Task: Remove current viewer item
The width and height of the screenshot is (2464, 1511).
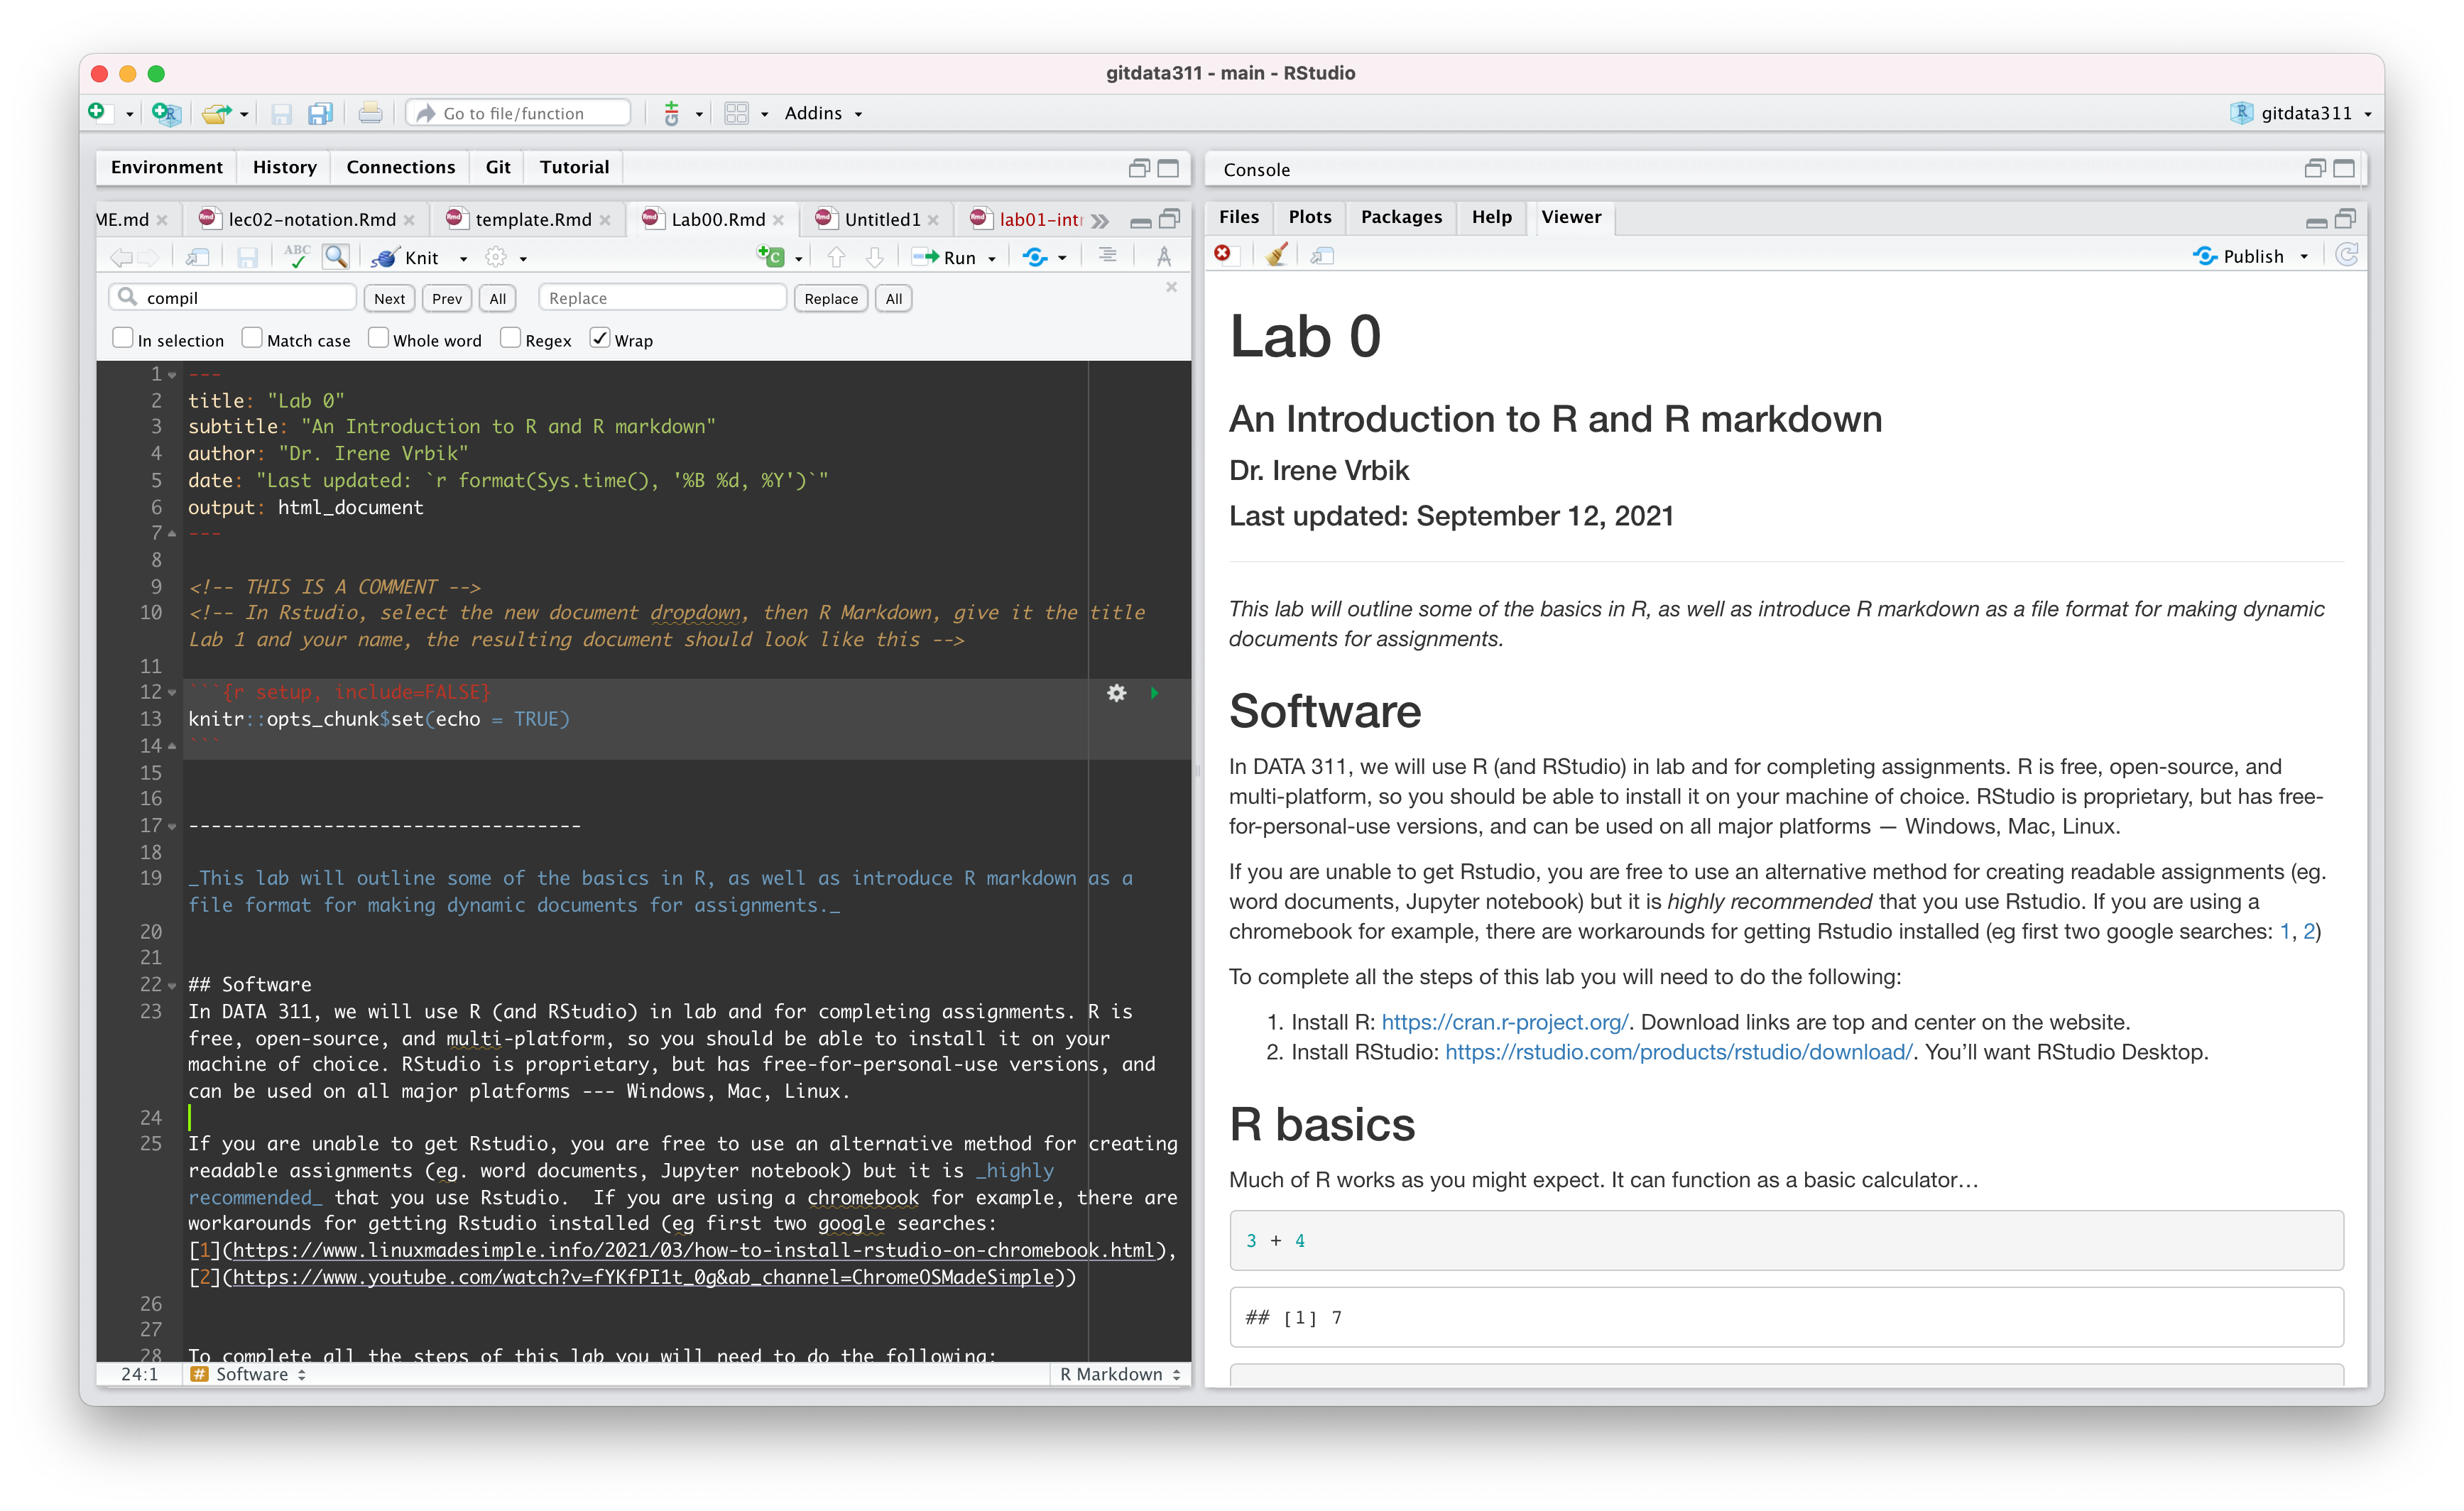Action: [x=1222, y=254]
